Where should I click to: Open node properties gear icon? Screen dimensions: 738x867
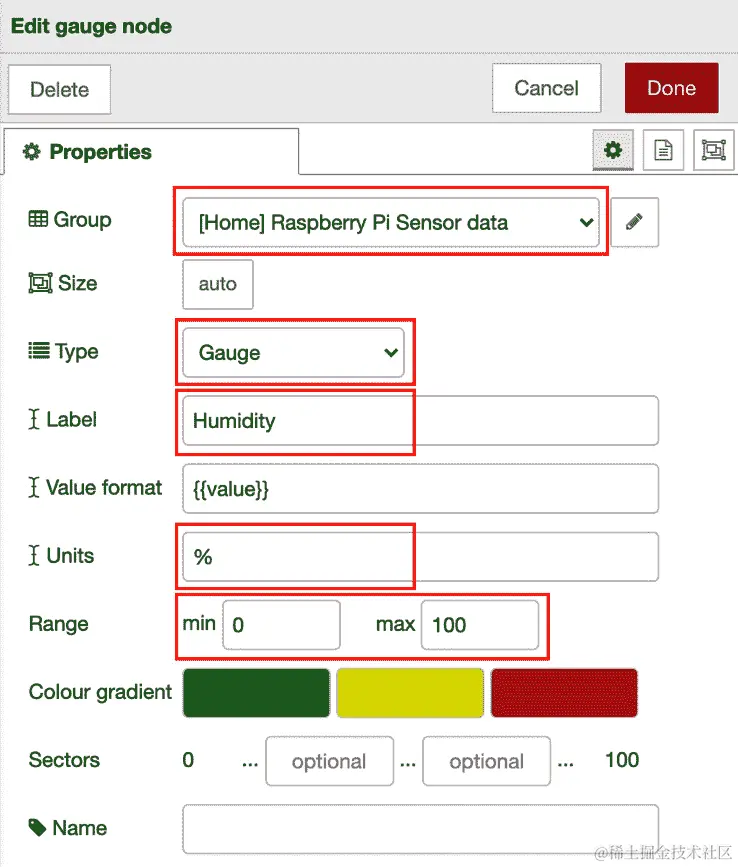pos(613,150)
